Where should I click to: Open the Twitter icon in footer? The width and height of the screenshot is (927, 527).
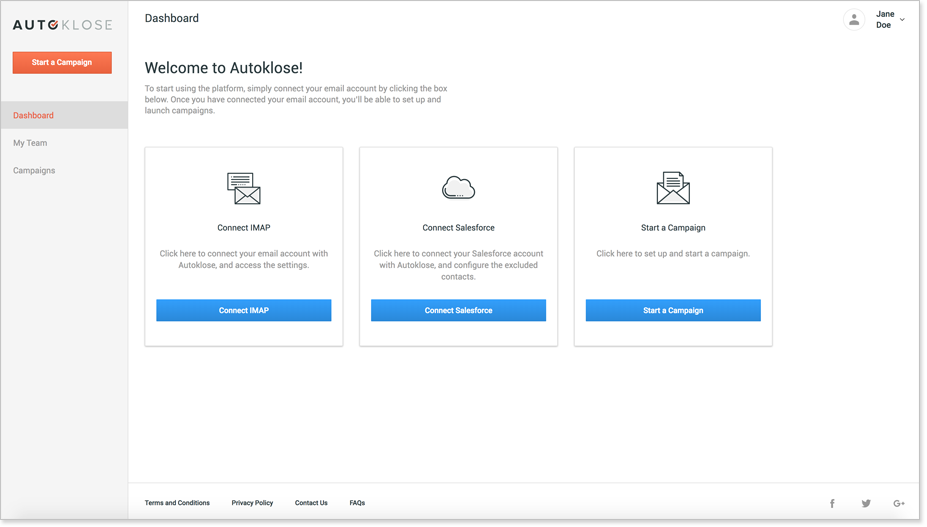pos(866,503)
